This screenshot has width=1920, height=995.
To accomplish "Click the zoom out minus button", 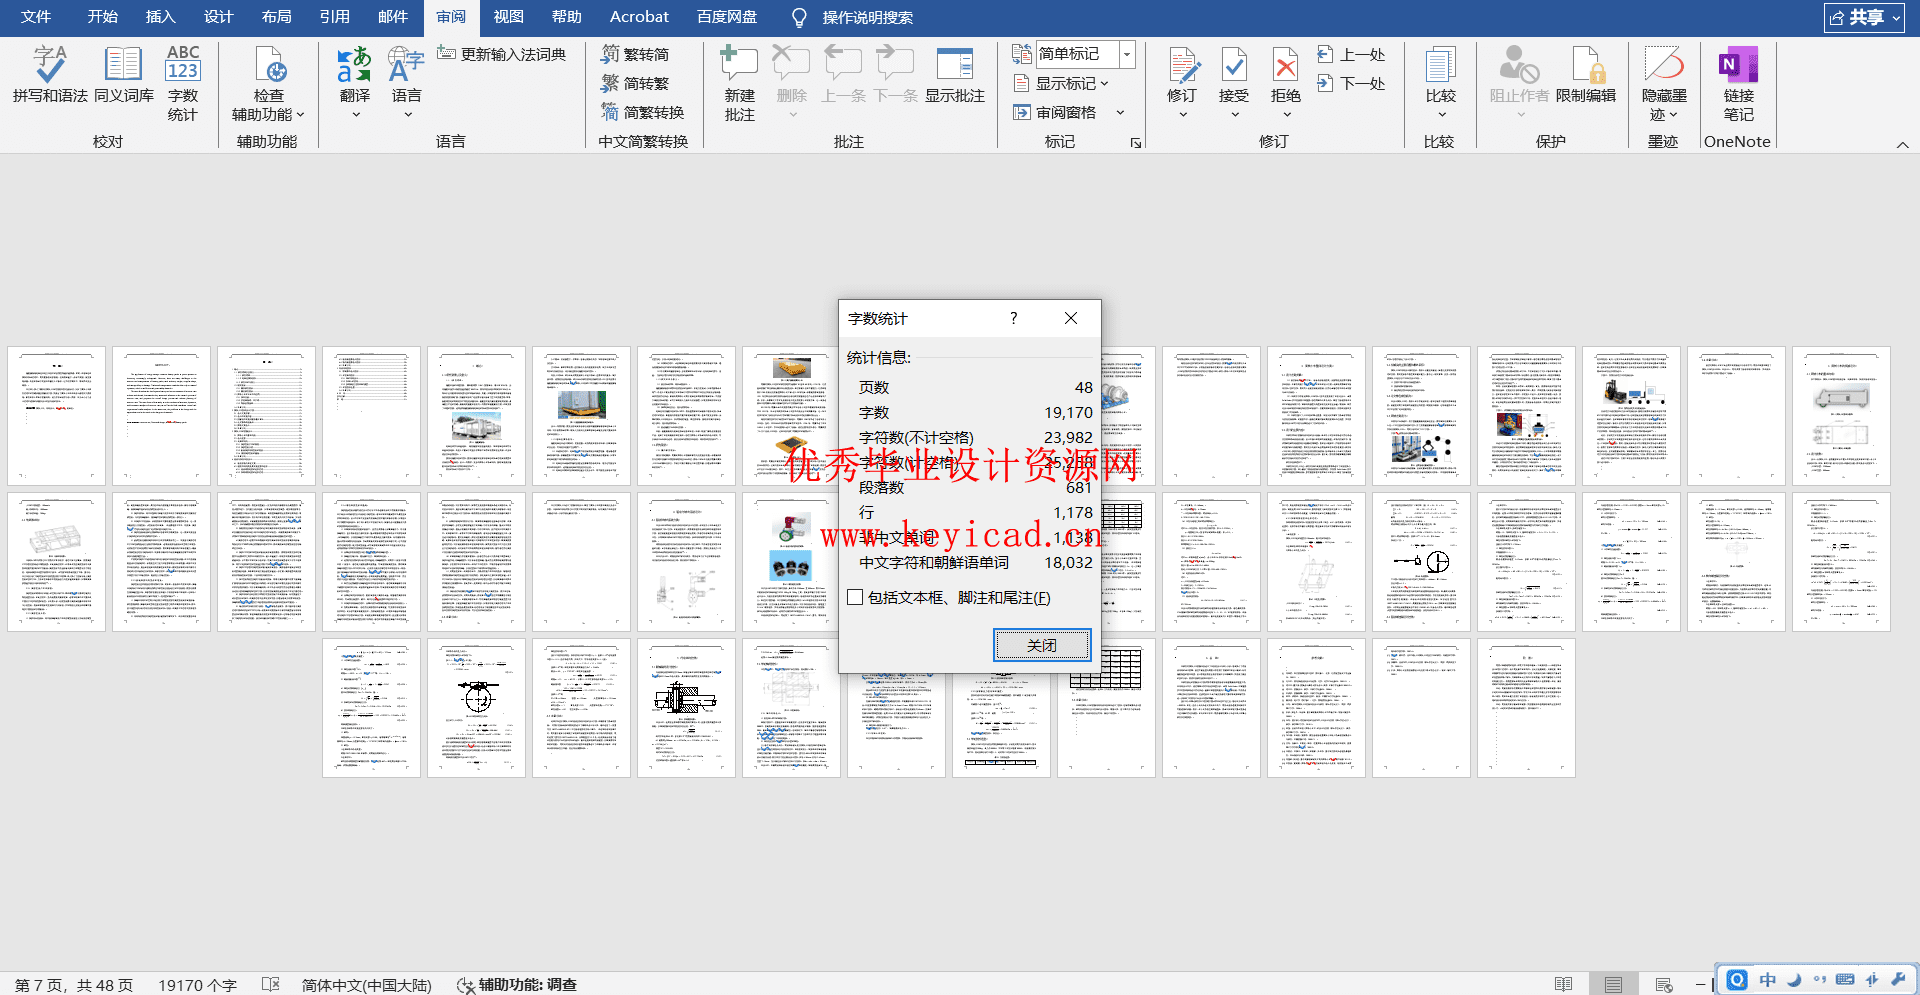I will pyautogui.click(x=1700, y=985).
